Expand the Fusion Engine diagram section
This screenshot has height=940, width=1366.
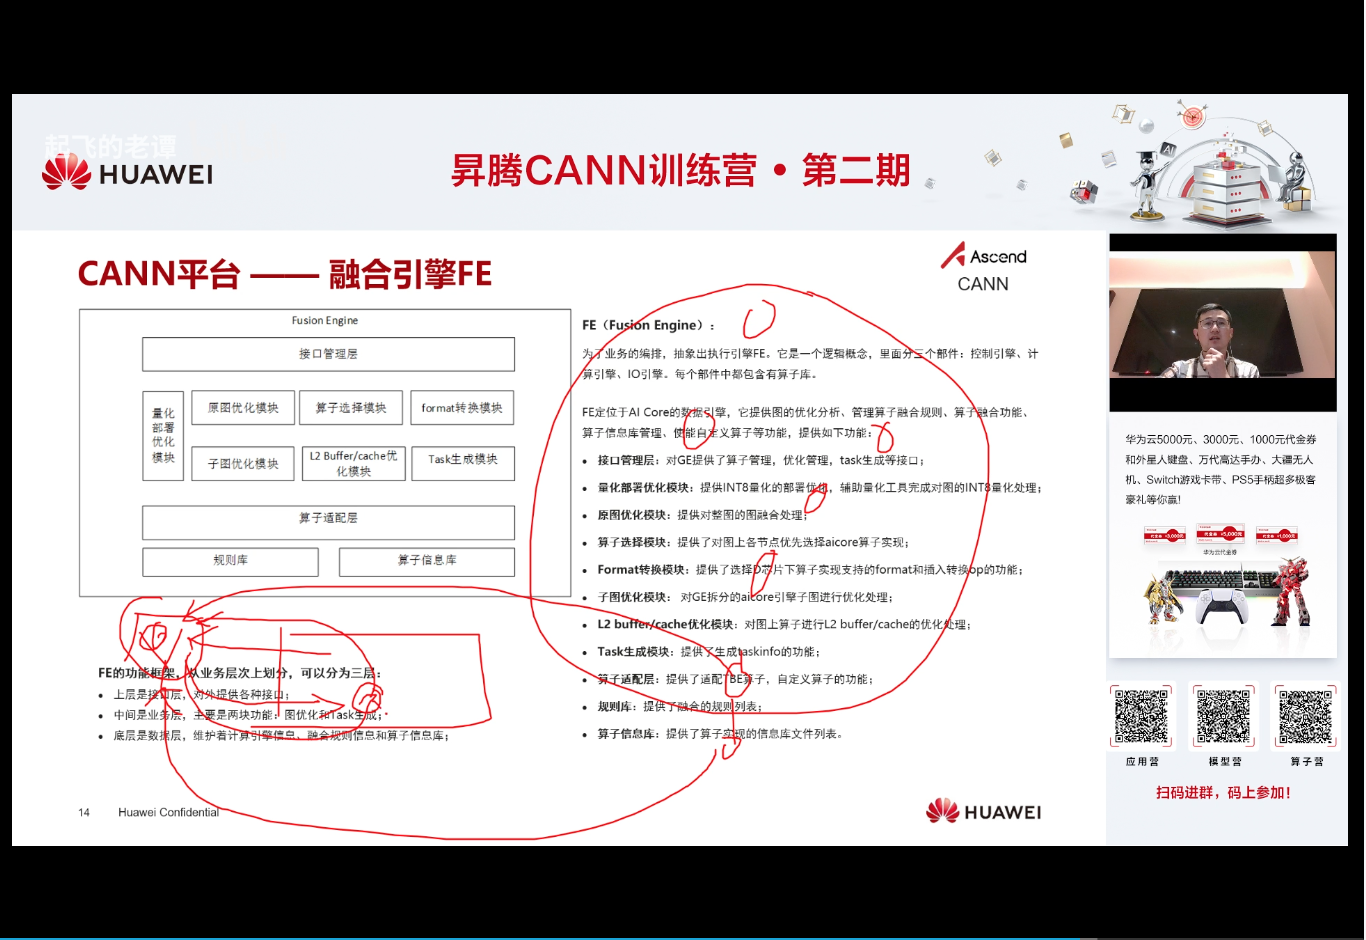[x=325, y=320]
